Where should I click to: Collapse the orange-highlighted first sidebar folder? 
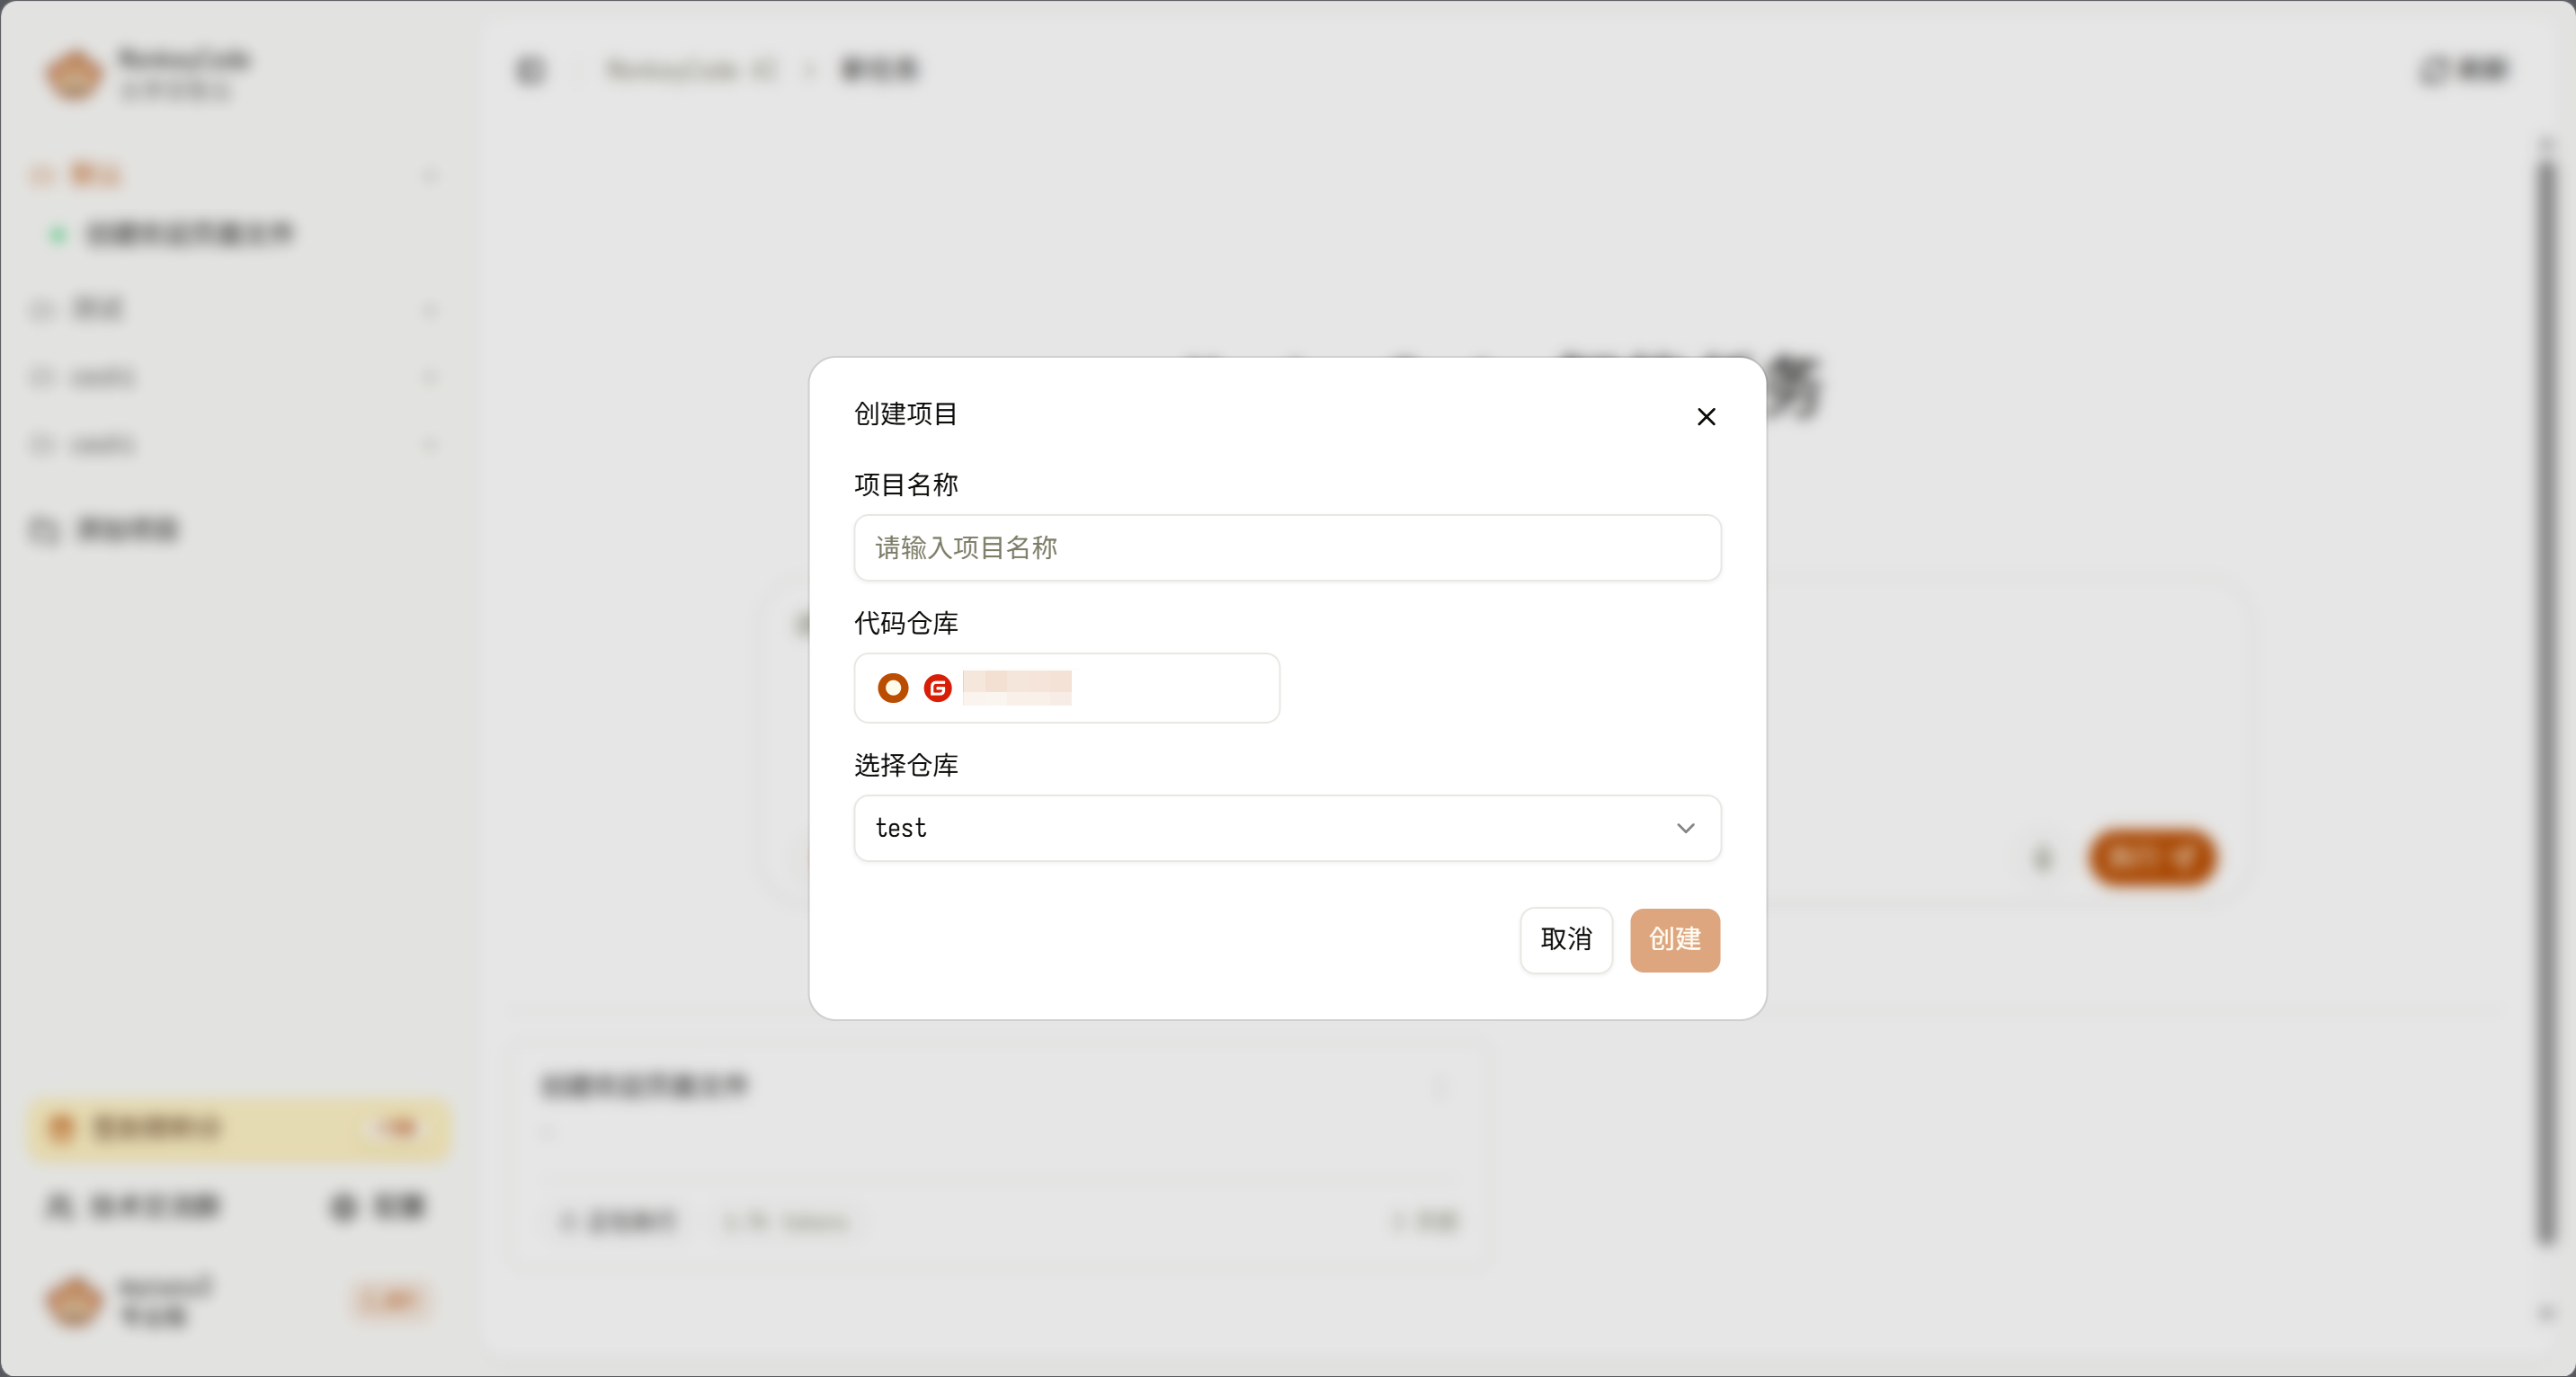[x=430, y=176]
